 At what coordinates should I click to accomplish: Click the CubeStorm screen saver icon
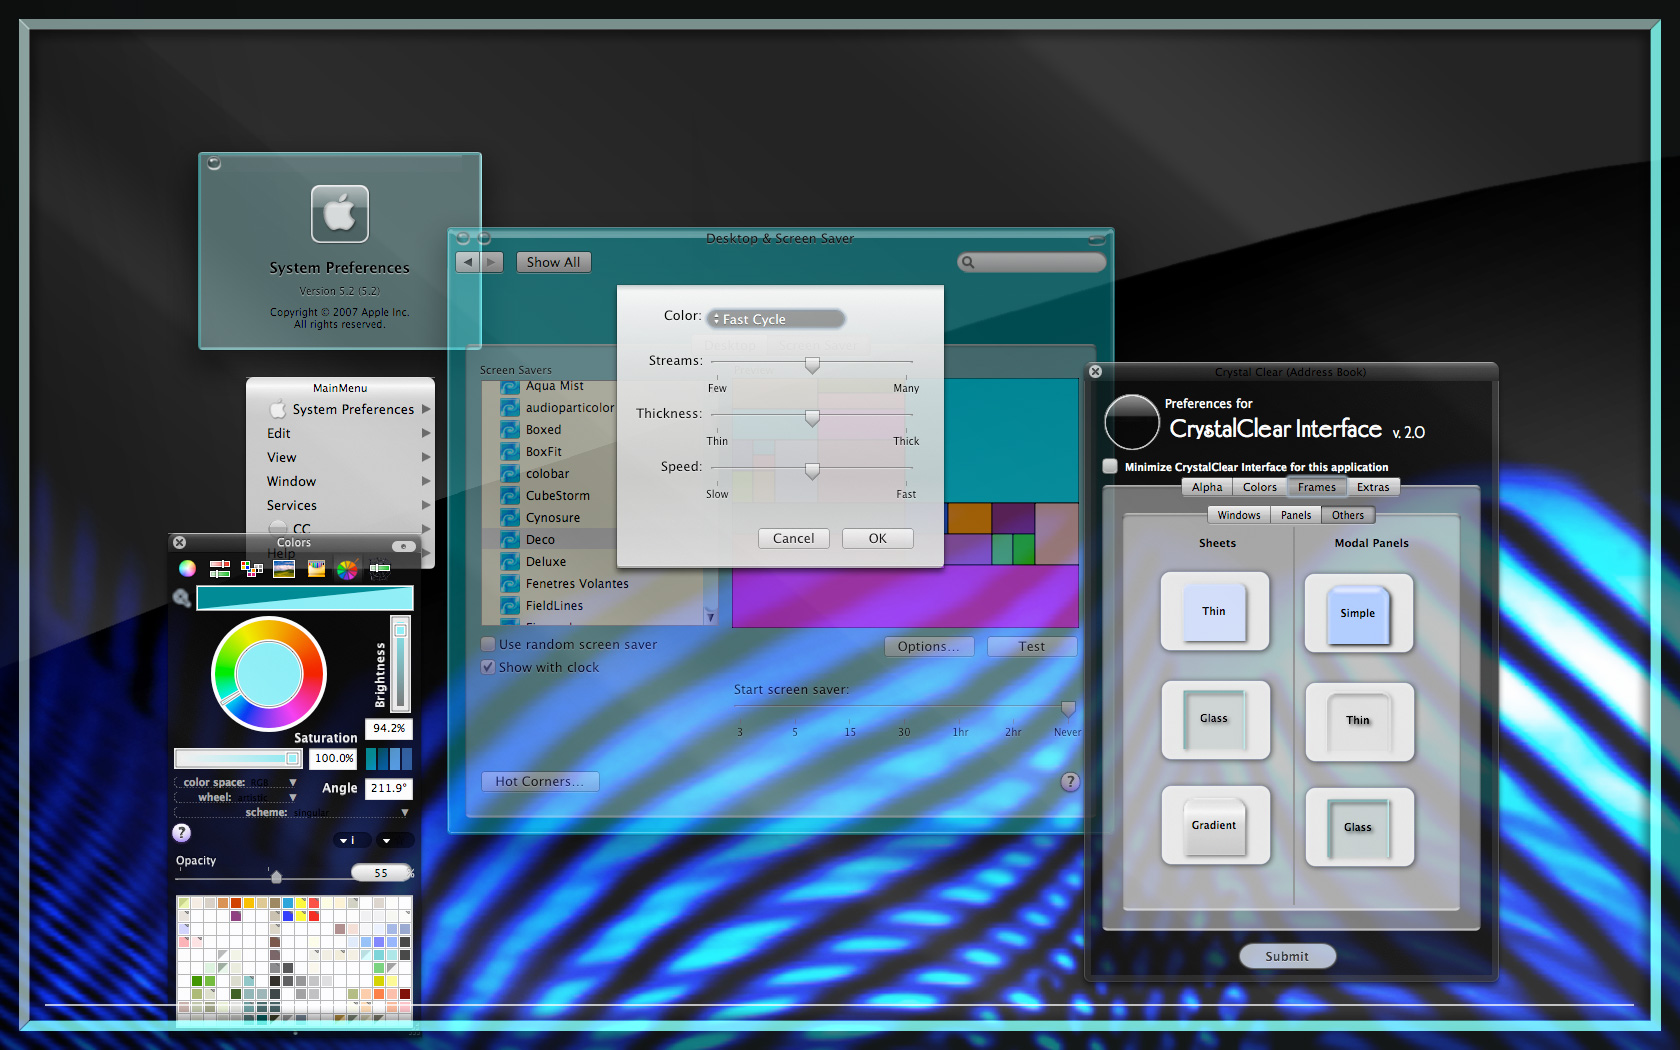[x=510, y=496]
